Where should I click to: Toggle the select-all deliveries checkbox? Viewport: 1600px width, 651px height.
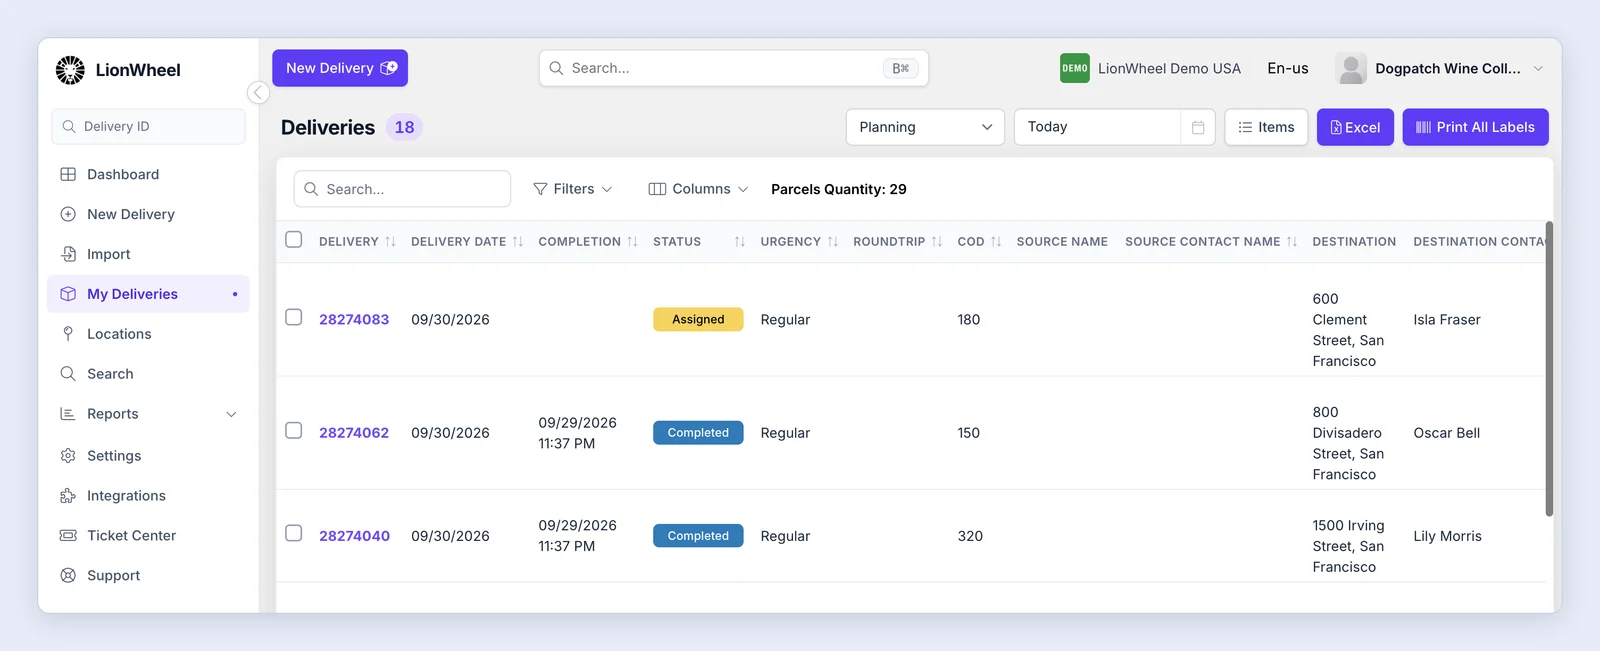pyautogui.click(x=294, y=240)
